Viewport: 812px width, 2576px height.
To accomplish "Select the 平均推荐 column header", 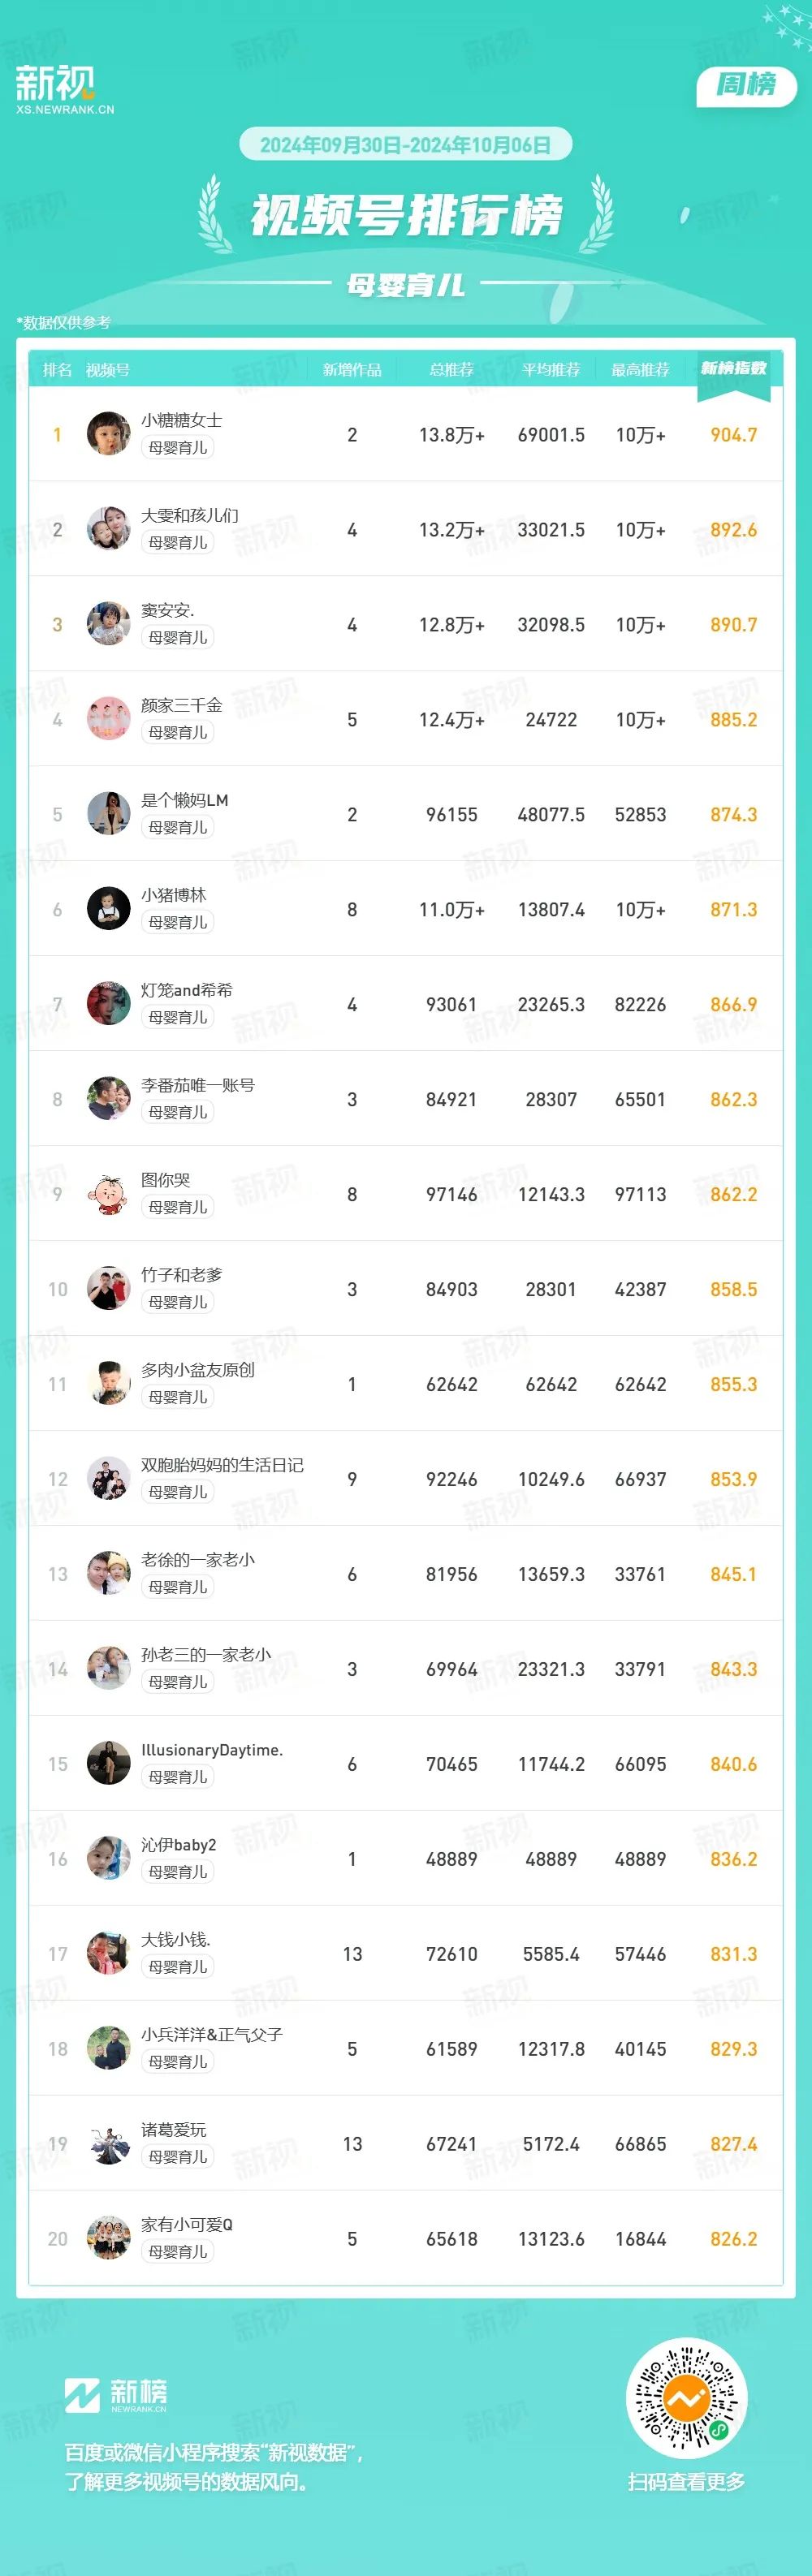I will coord(551,370).
